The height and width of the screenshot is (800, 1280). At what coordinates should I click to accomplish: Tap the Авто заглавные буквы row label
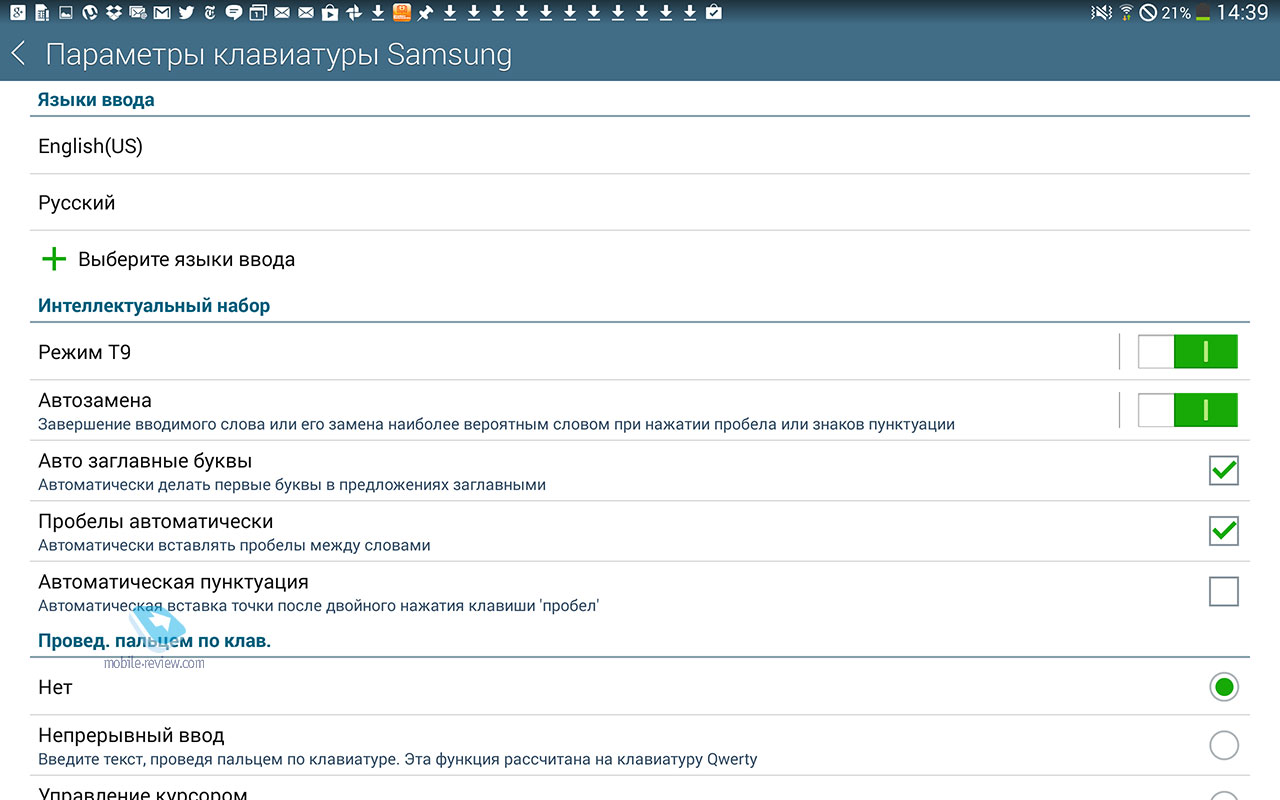pos(145,461)
